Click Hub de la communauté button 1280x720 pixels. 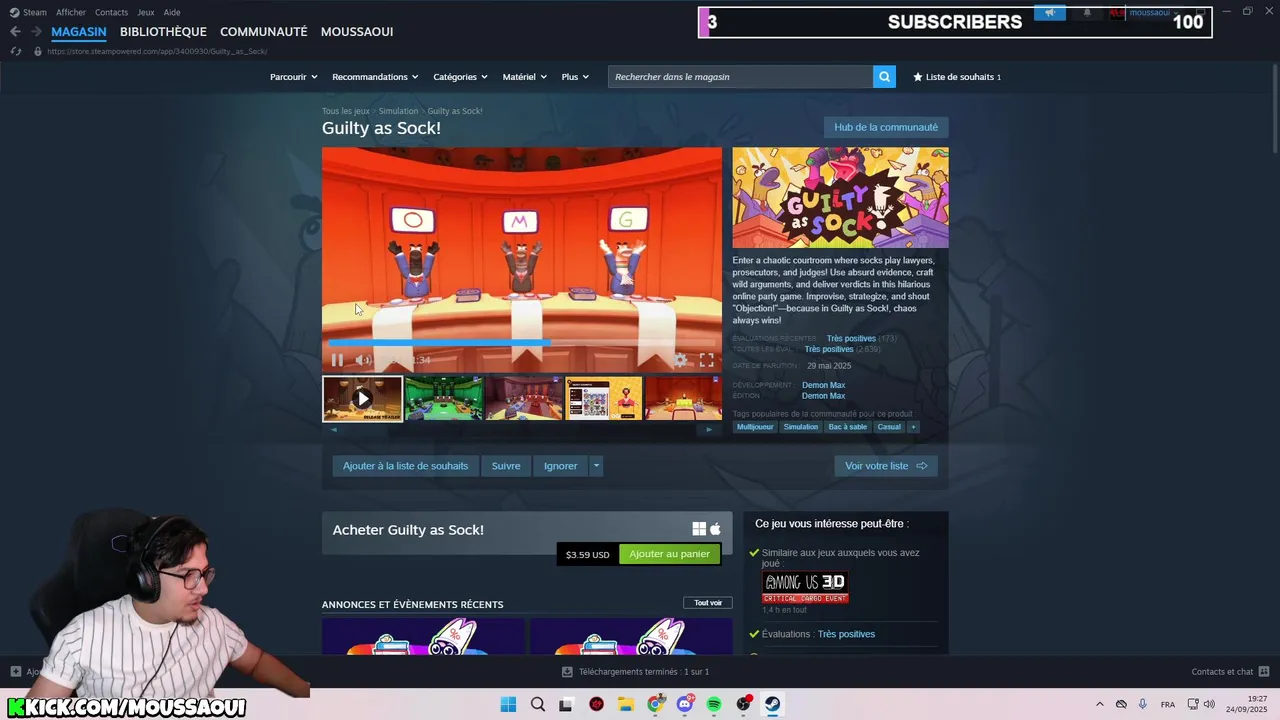(886, 127)
